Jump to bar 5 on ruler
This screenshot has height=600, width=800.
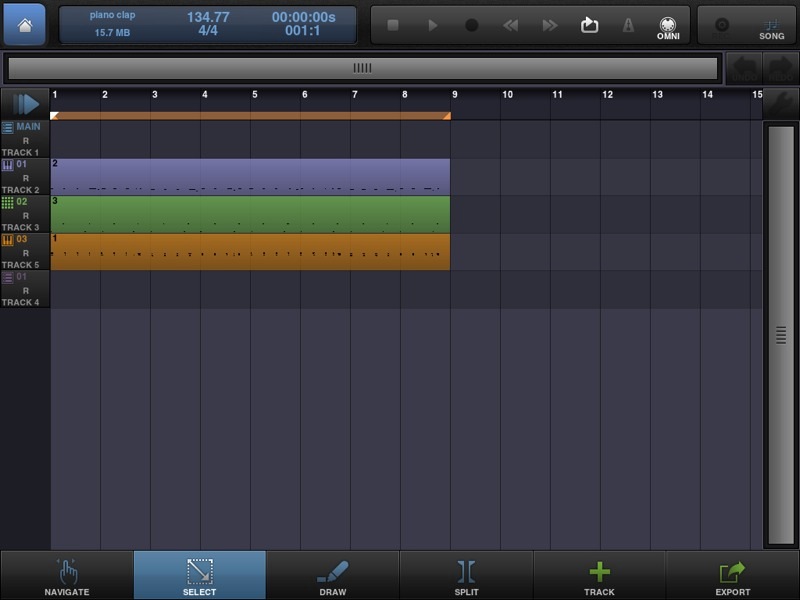(x=255, y=94)
